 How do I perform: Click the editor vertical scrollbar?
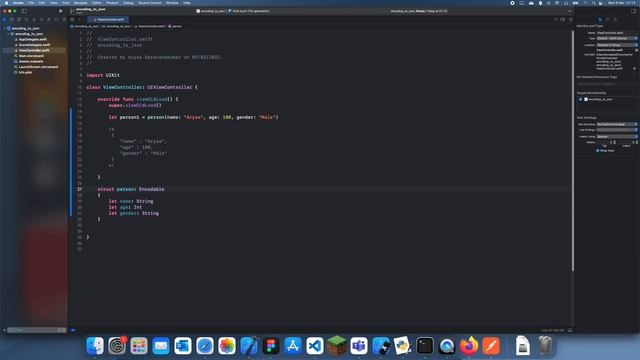(573, 151)
